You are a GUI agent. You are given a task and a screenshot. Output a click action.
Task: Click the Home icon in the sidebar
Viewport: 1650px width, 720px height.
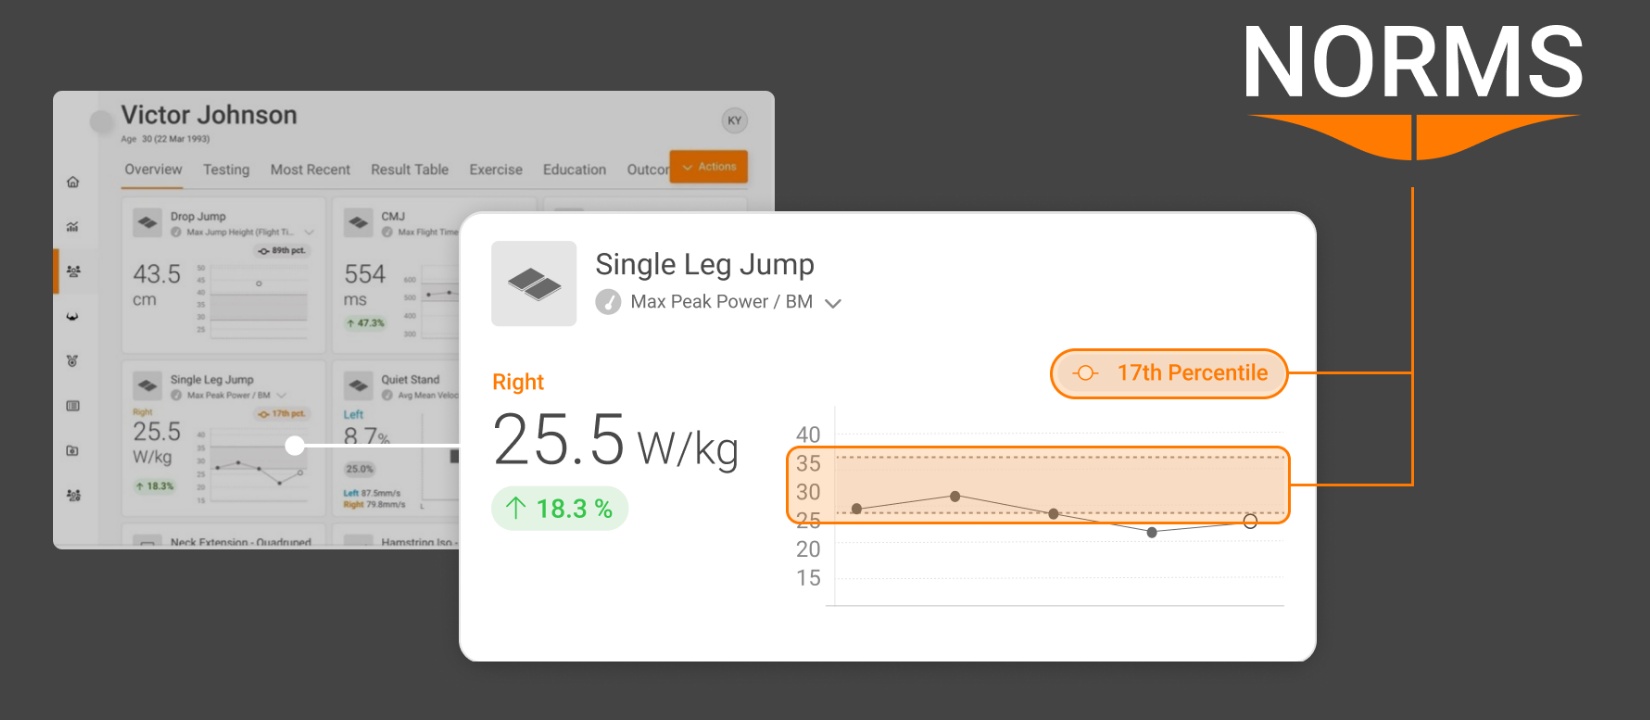point(73,182)
